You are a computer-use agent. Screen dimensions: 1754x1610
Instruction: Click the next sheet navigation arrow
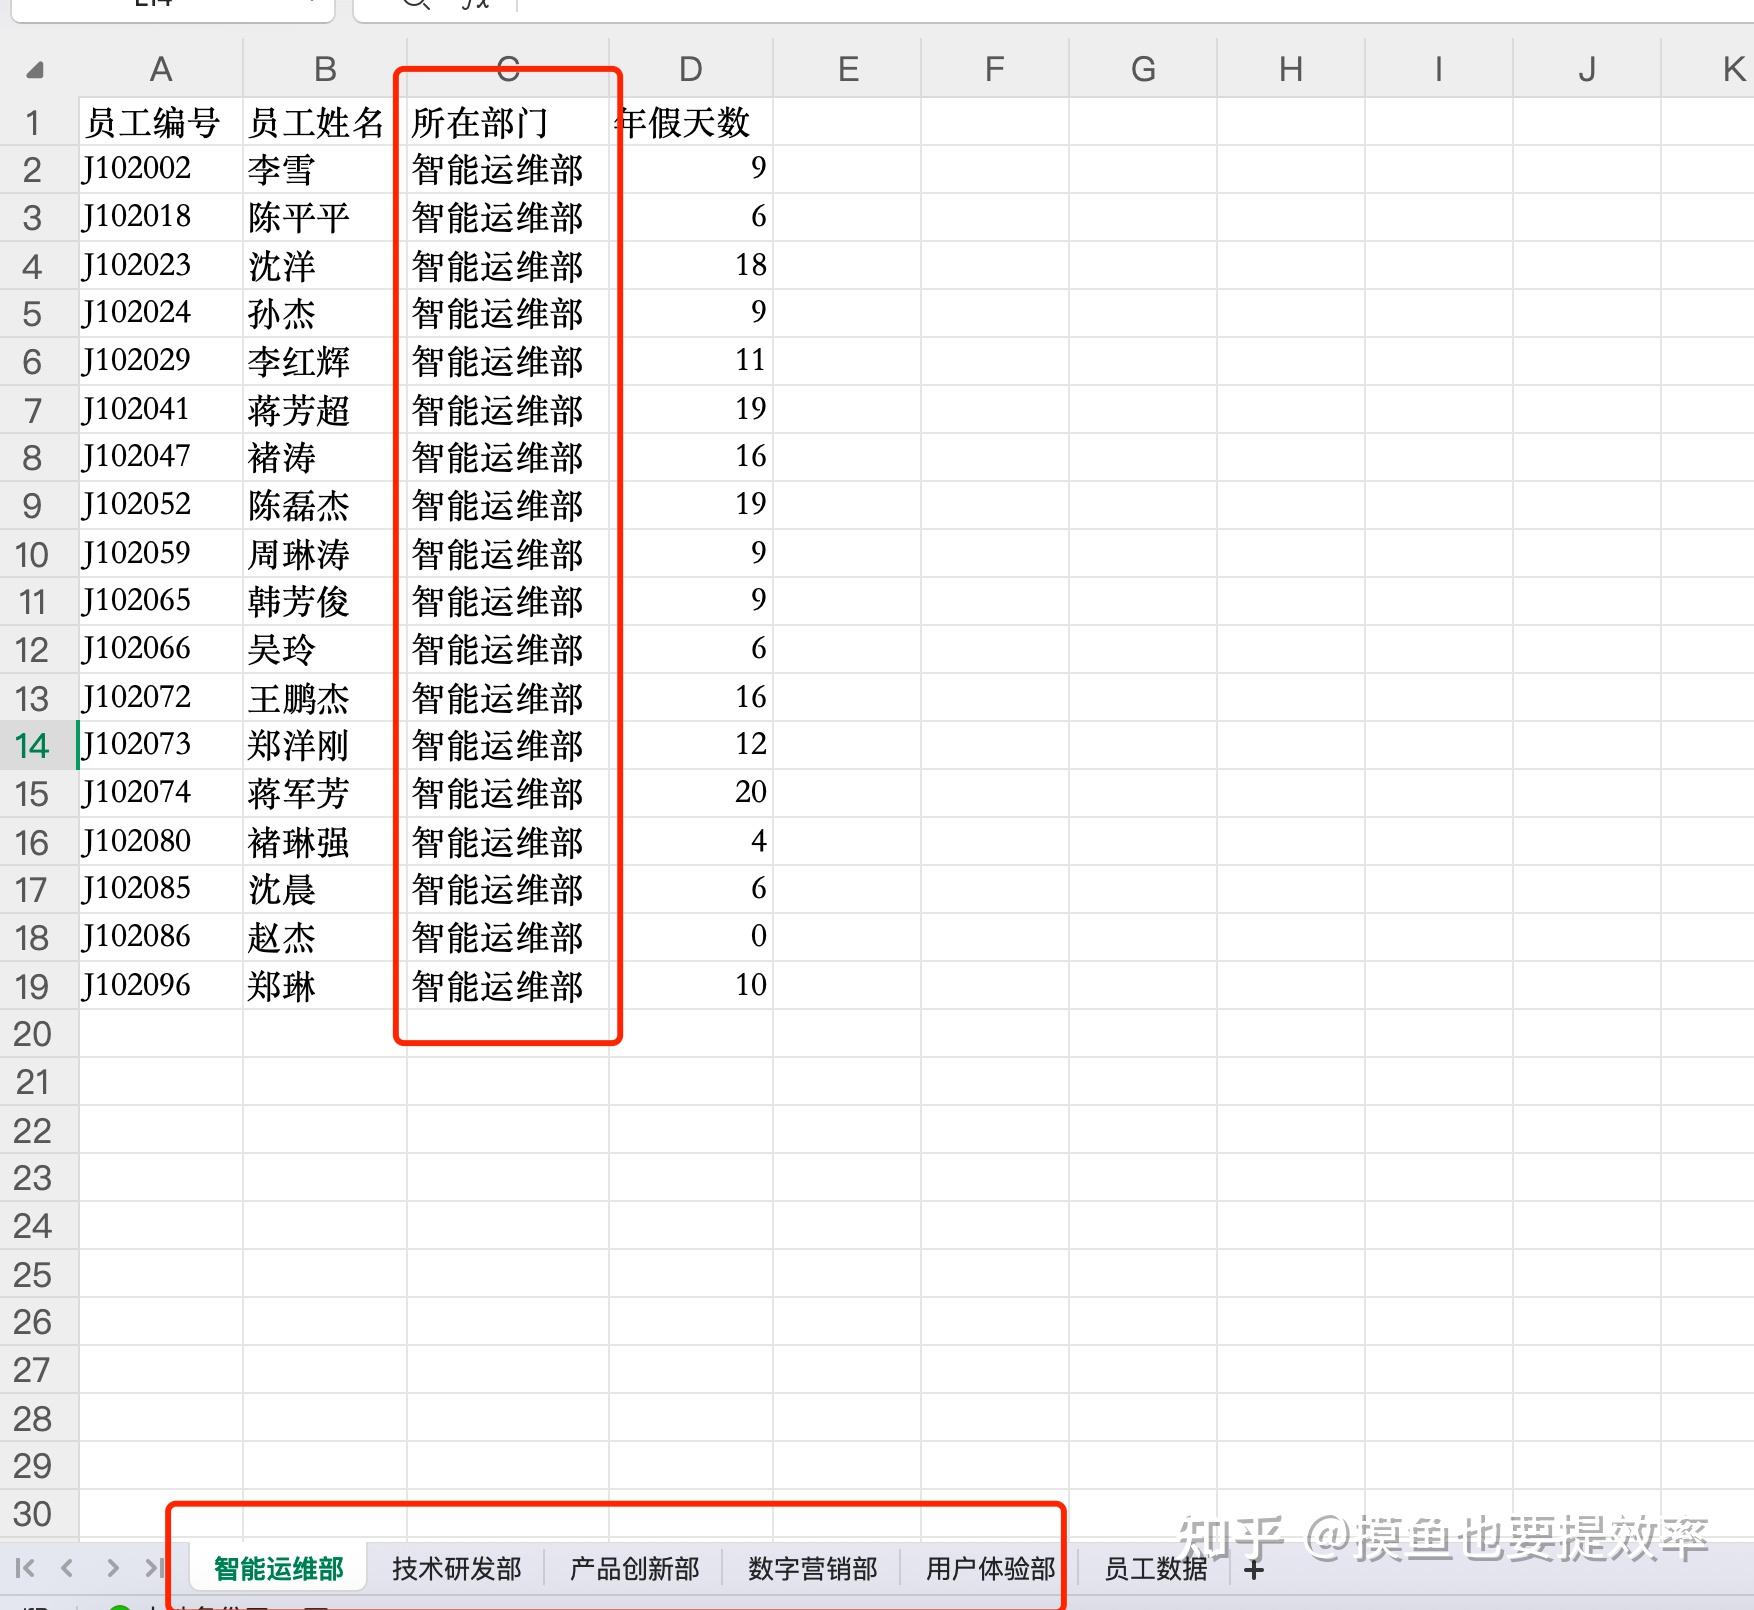pos(112,1568)
